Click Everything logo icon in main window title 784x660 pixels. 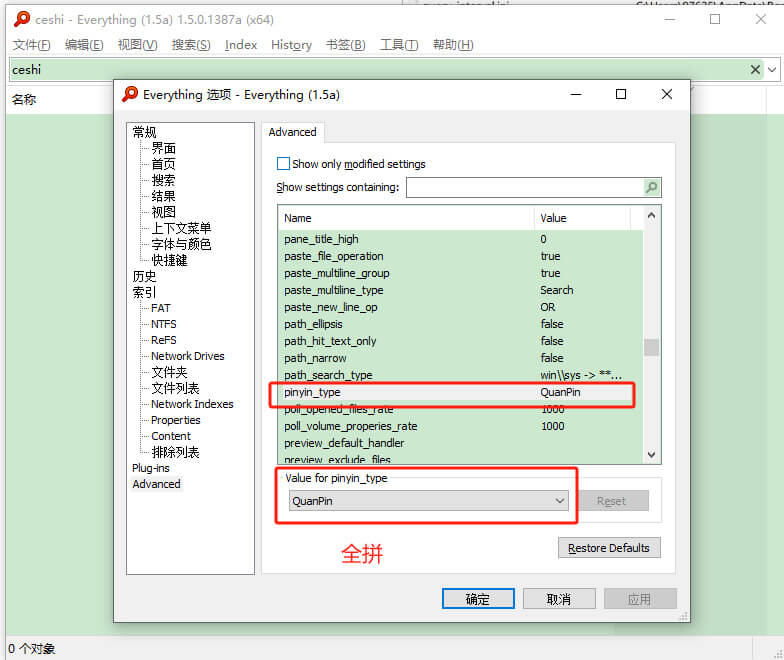[x=22, y=19]
